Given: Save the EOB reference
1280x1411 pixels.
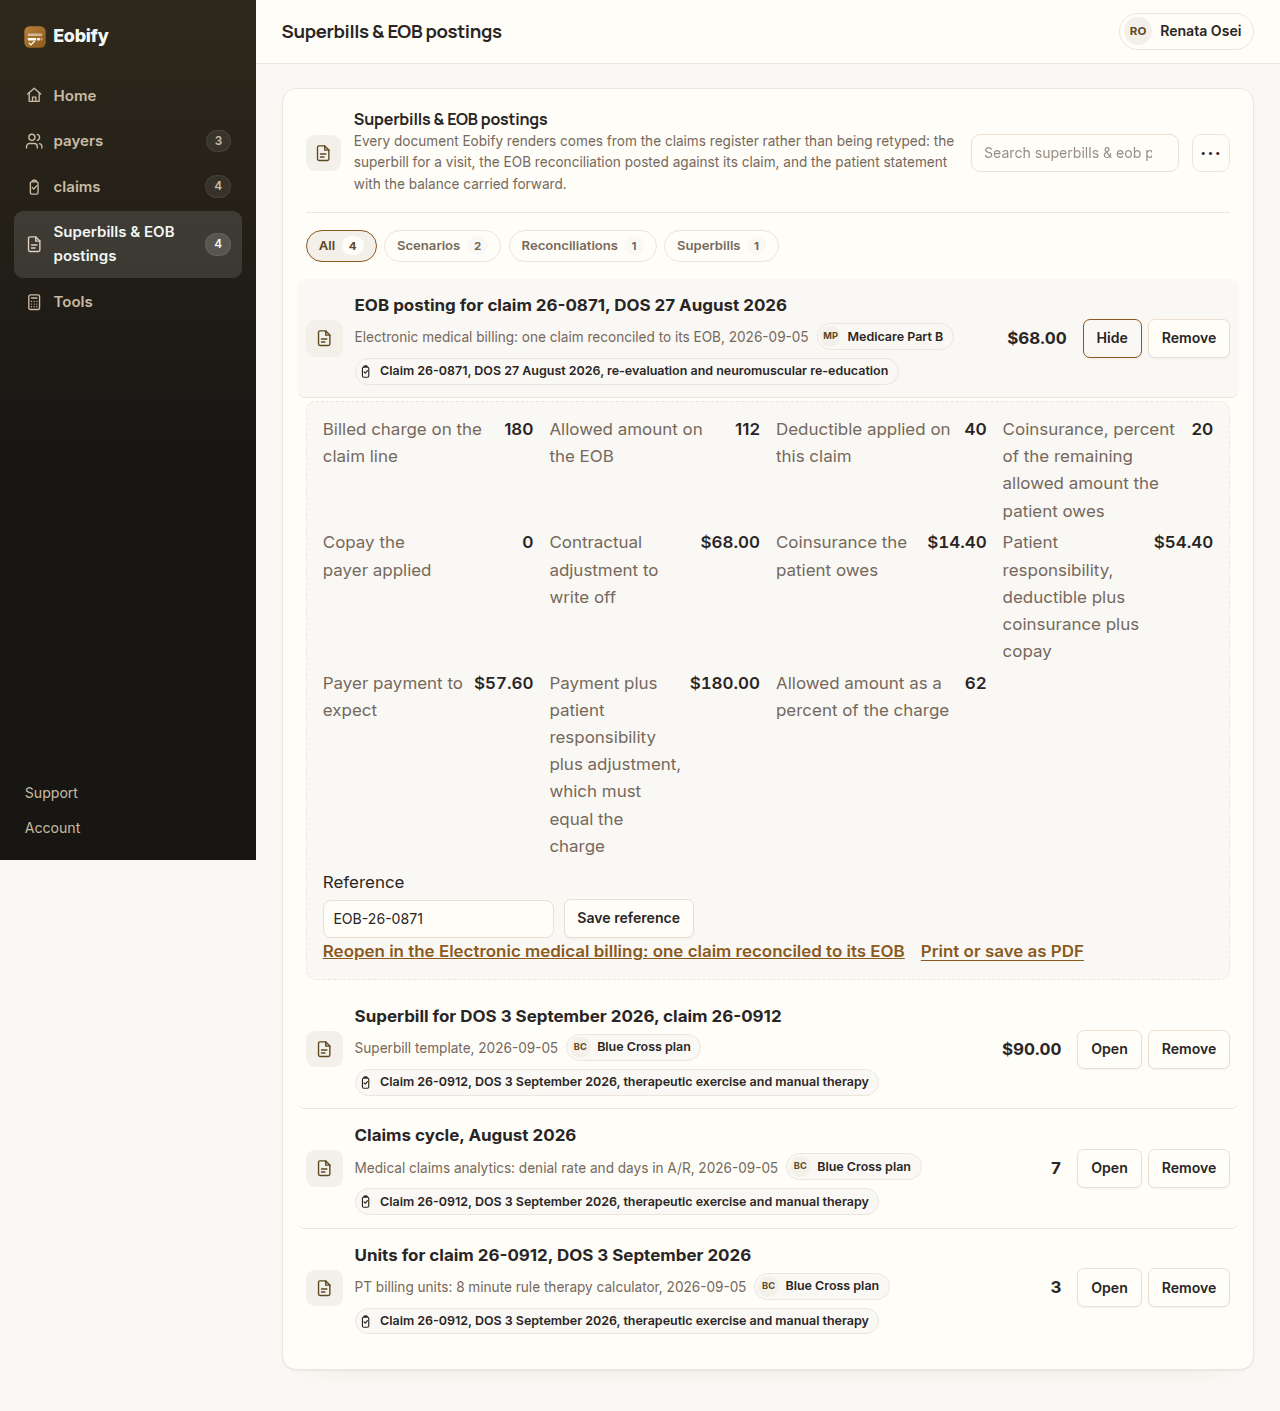Looking at the screenshot, I should point(628,918).
